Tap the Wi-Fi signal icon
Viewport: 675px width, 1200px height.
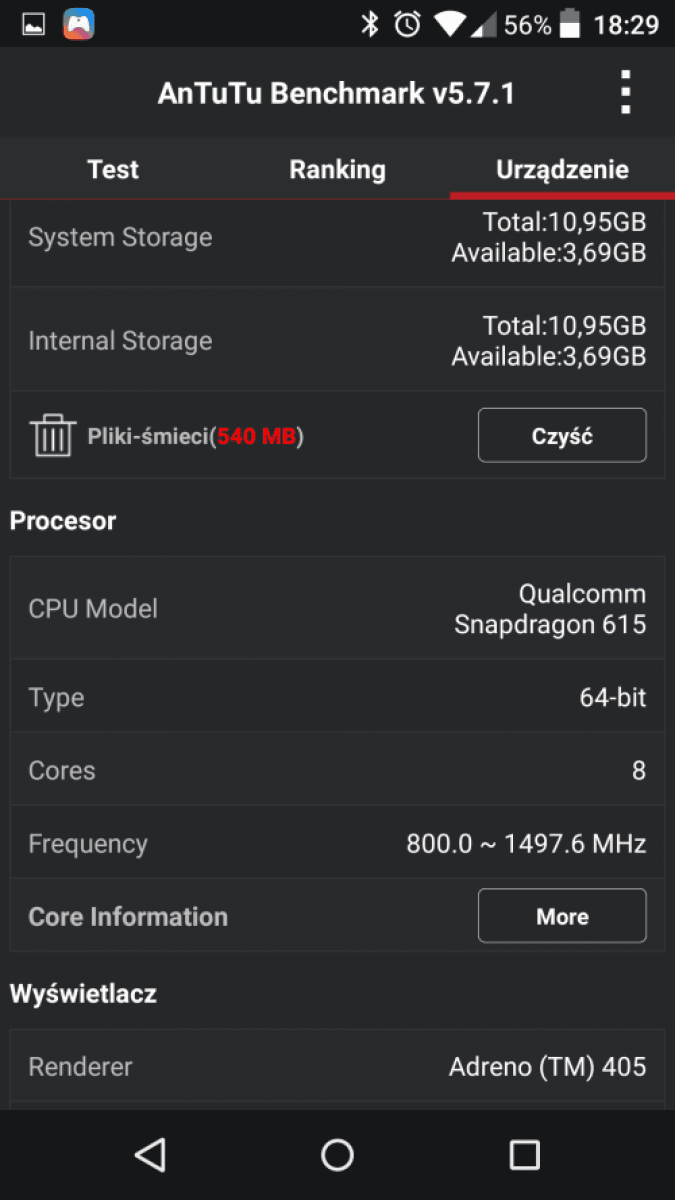click(453, 24)
